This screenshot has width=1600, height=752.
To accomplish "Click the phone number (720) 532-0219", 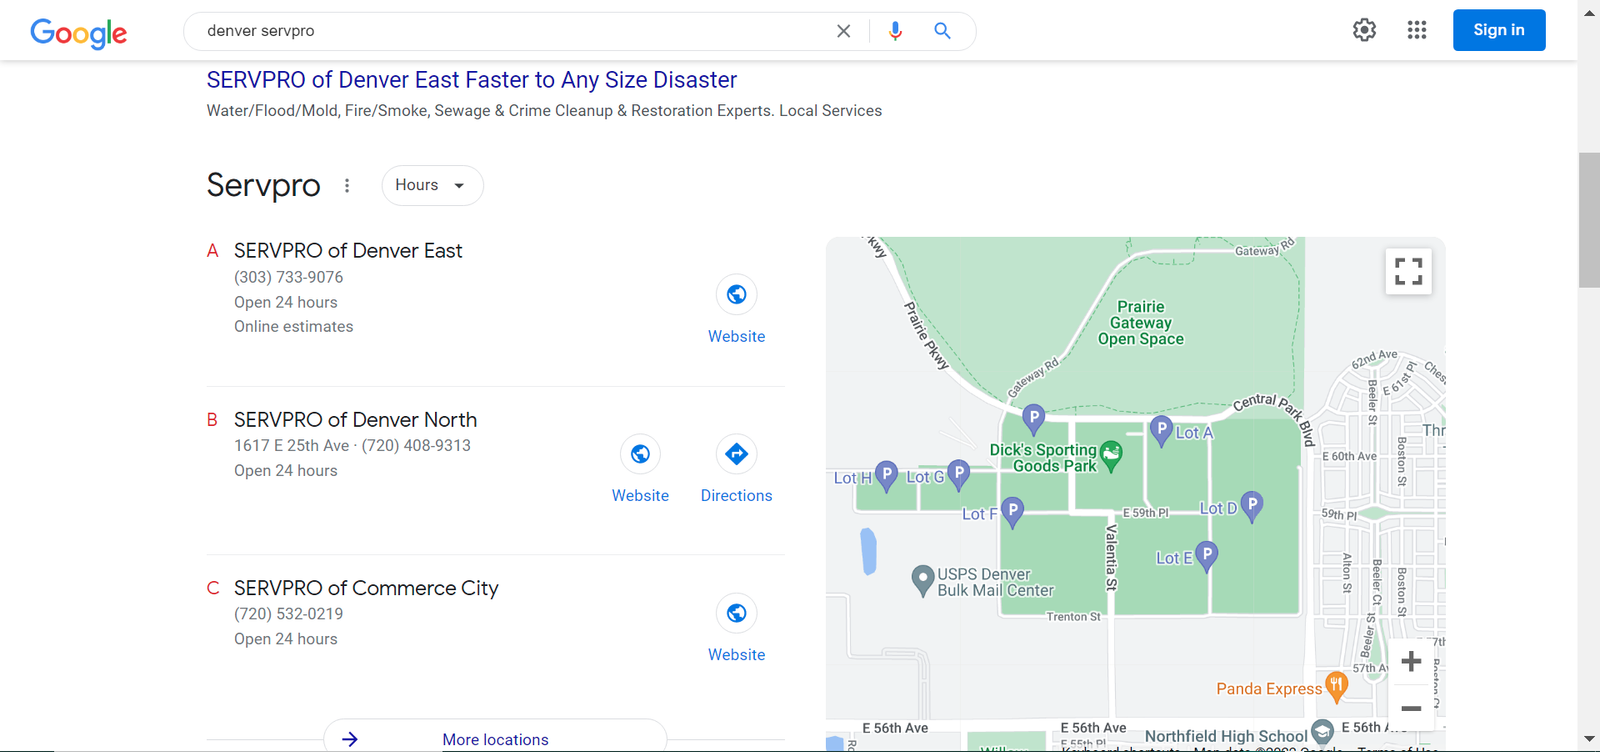I will [288, 614].
